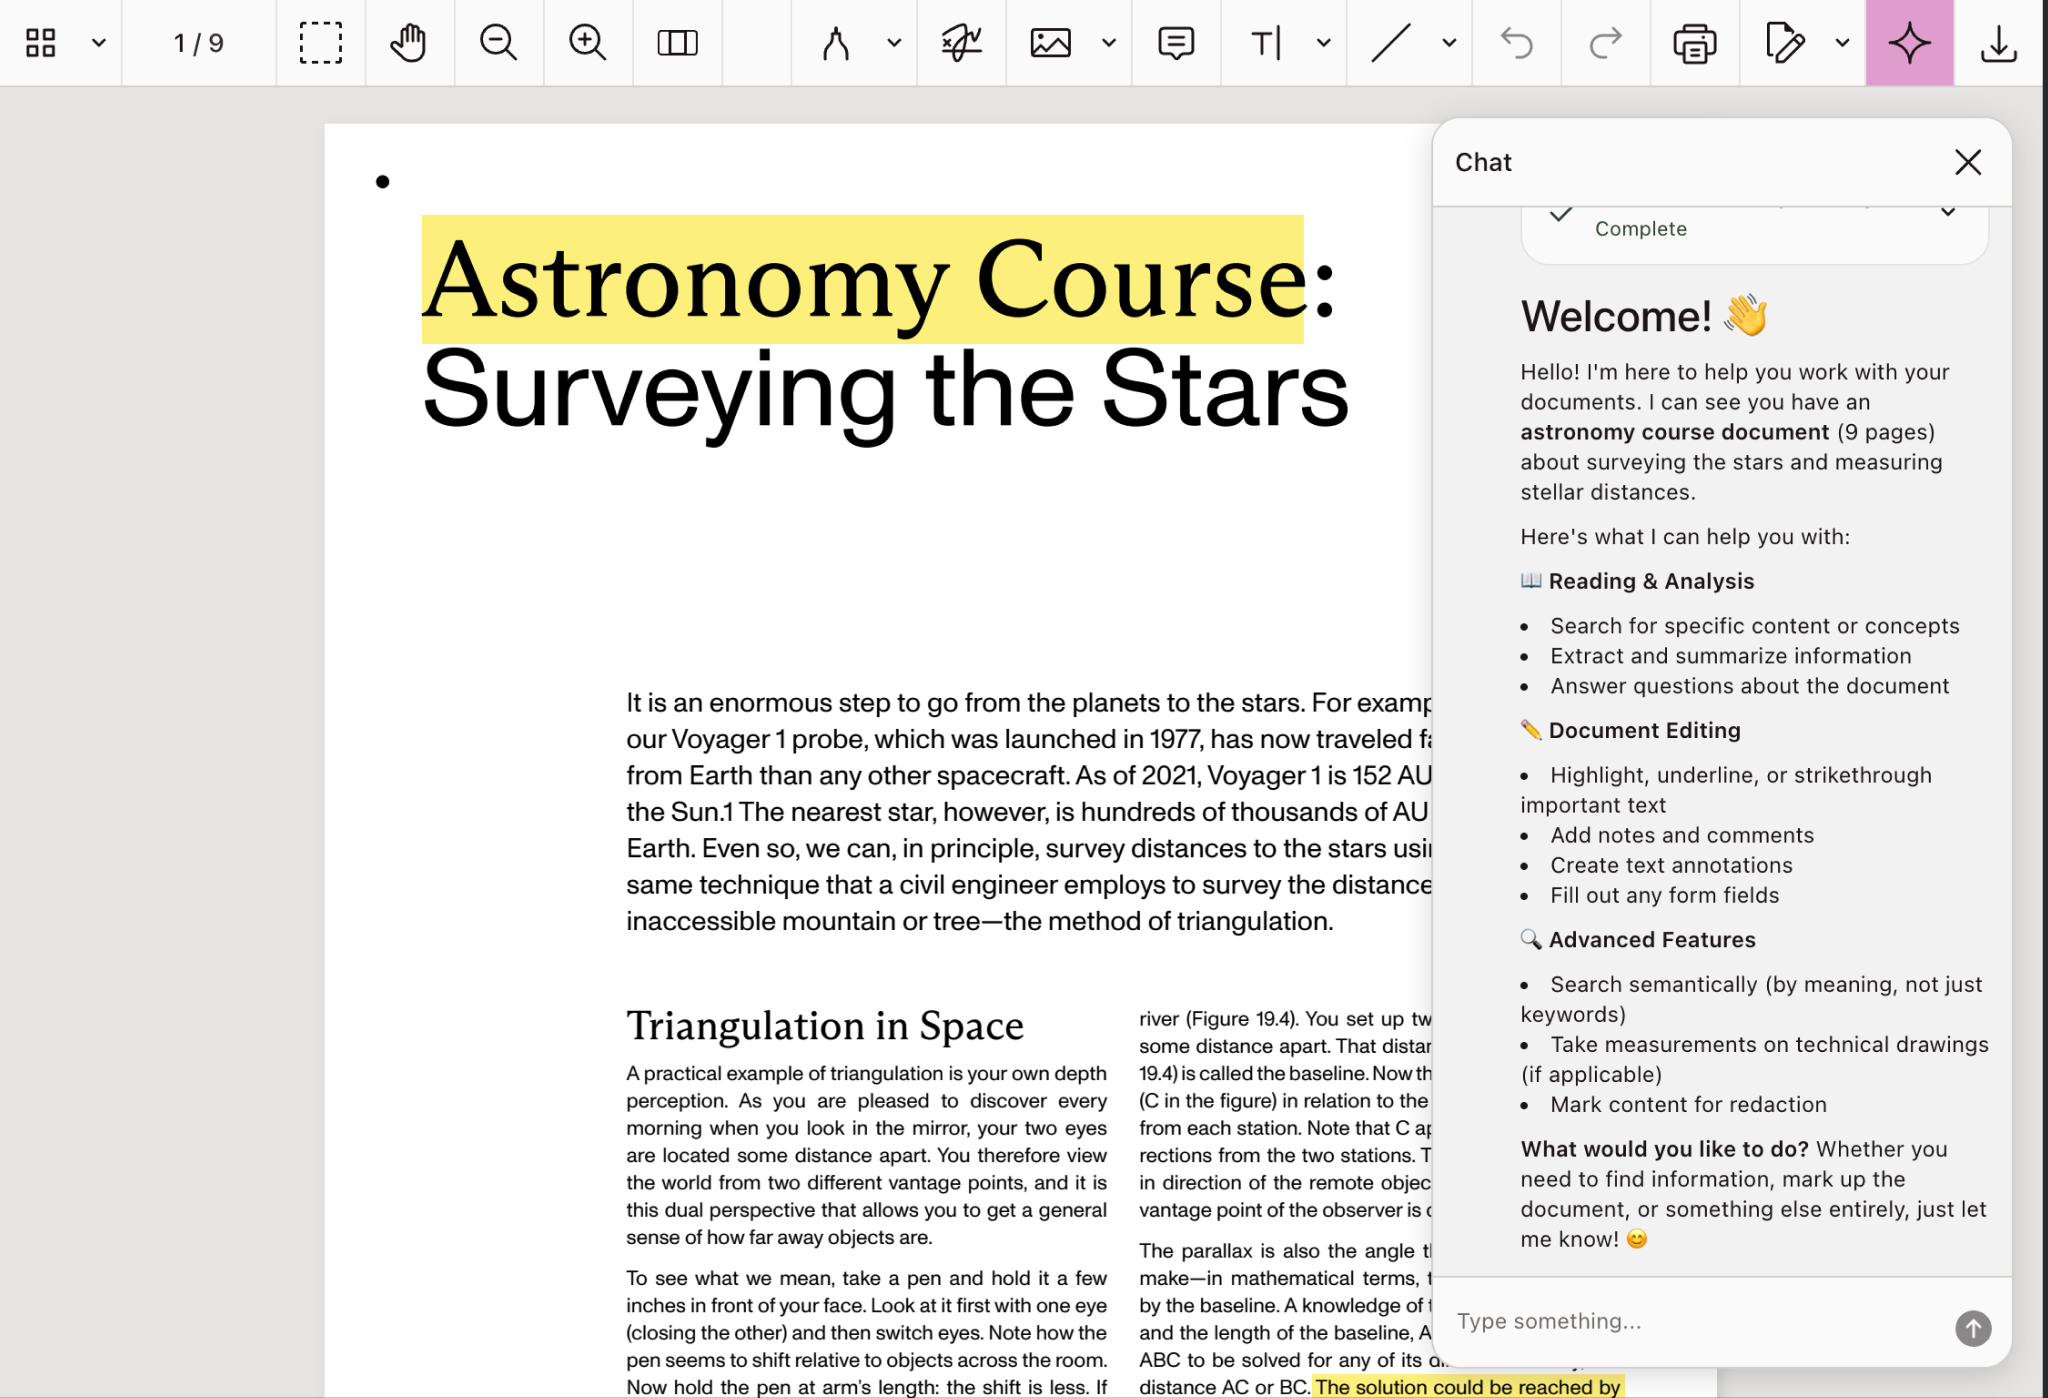Viewport: 2048px width, 1398px height.
Task: Select the insert image tool
Action: point(1050,43)
